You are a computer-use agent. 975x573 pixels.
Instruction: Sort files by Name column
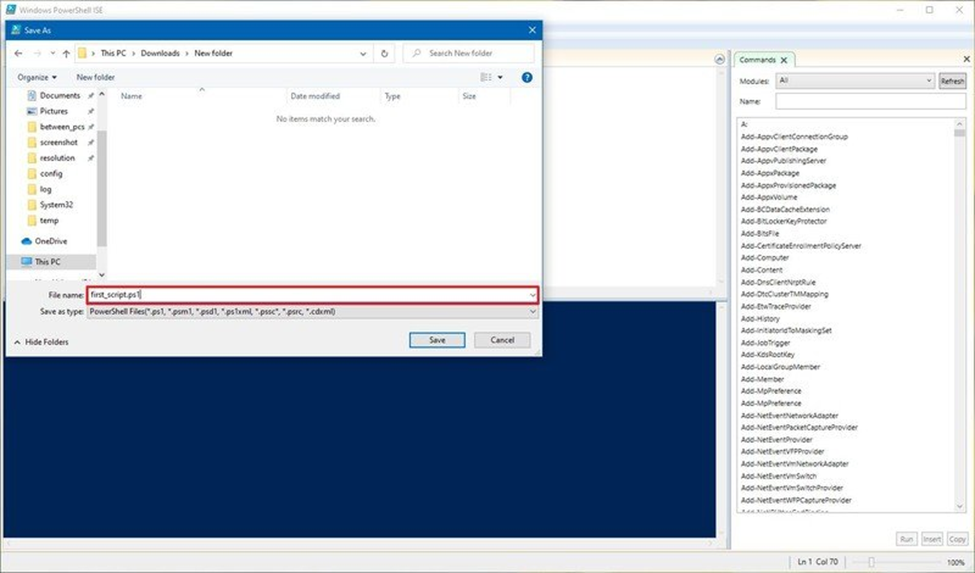131,96
